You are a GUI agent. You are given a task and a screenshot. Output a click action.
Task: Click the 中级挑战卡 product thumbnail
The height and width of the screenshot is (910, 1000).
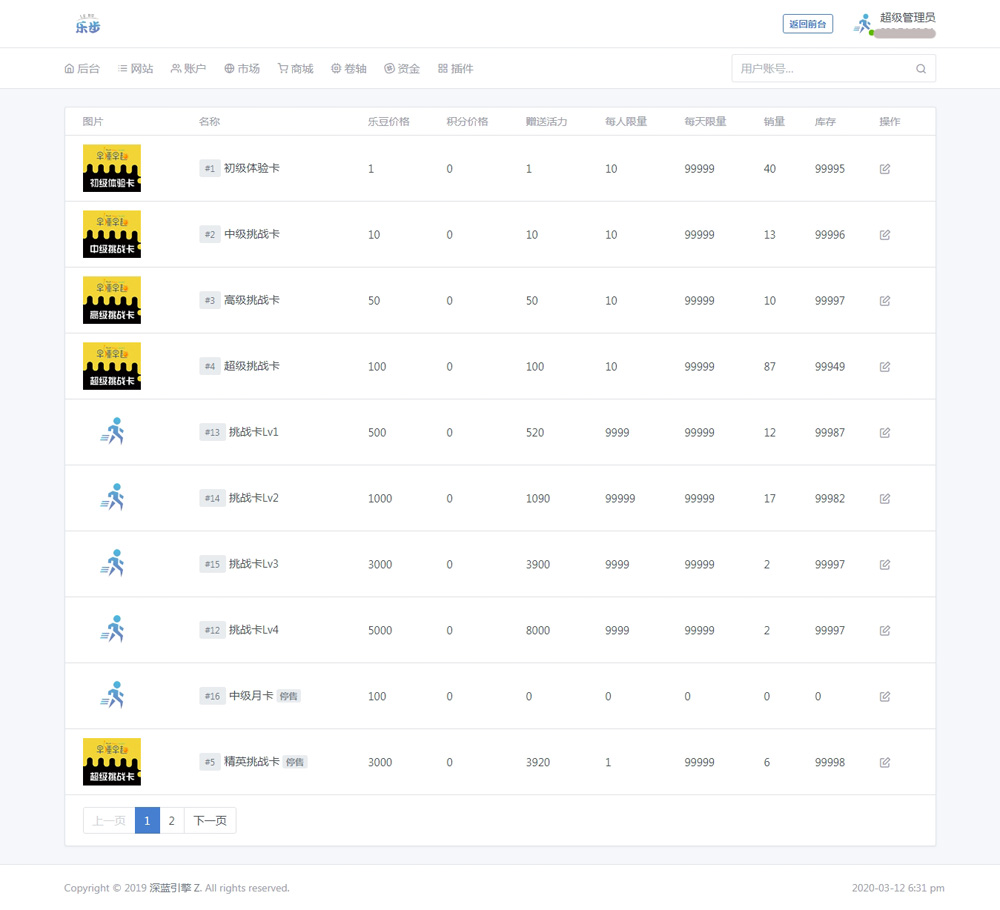112,234
